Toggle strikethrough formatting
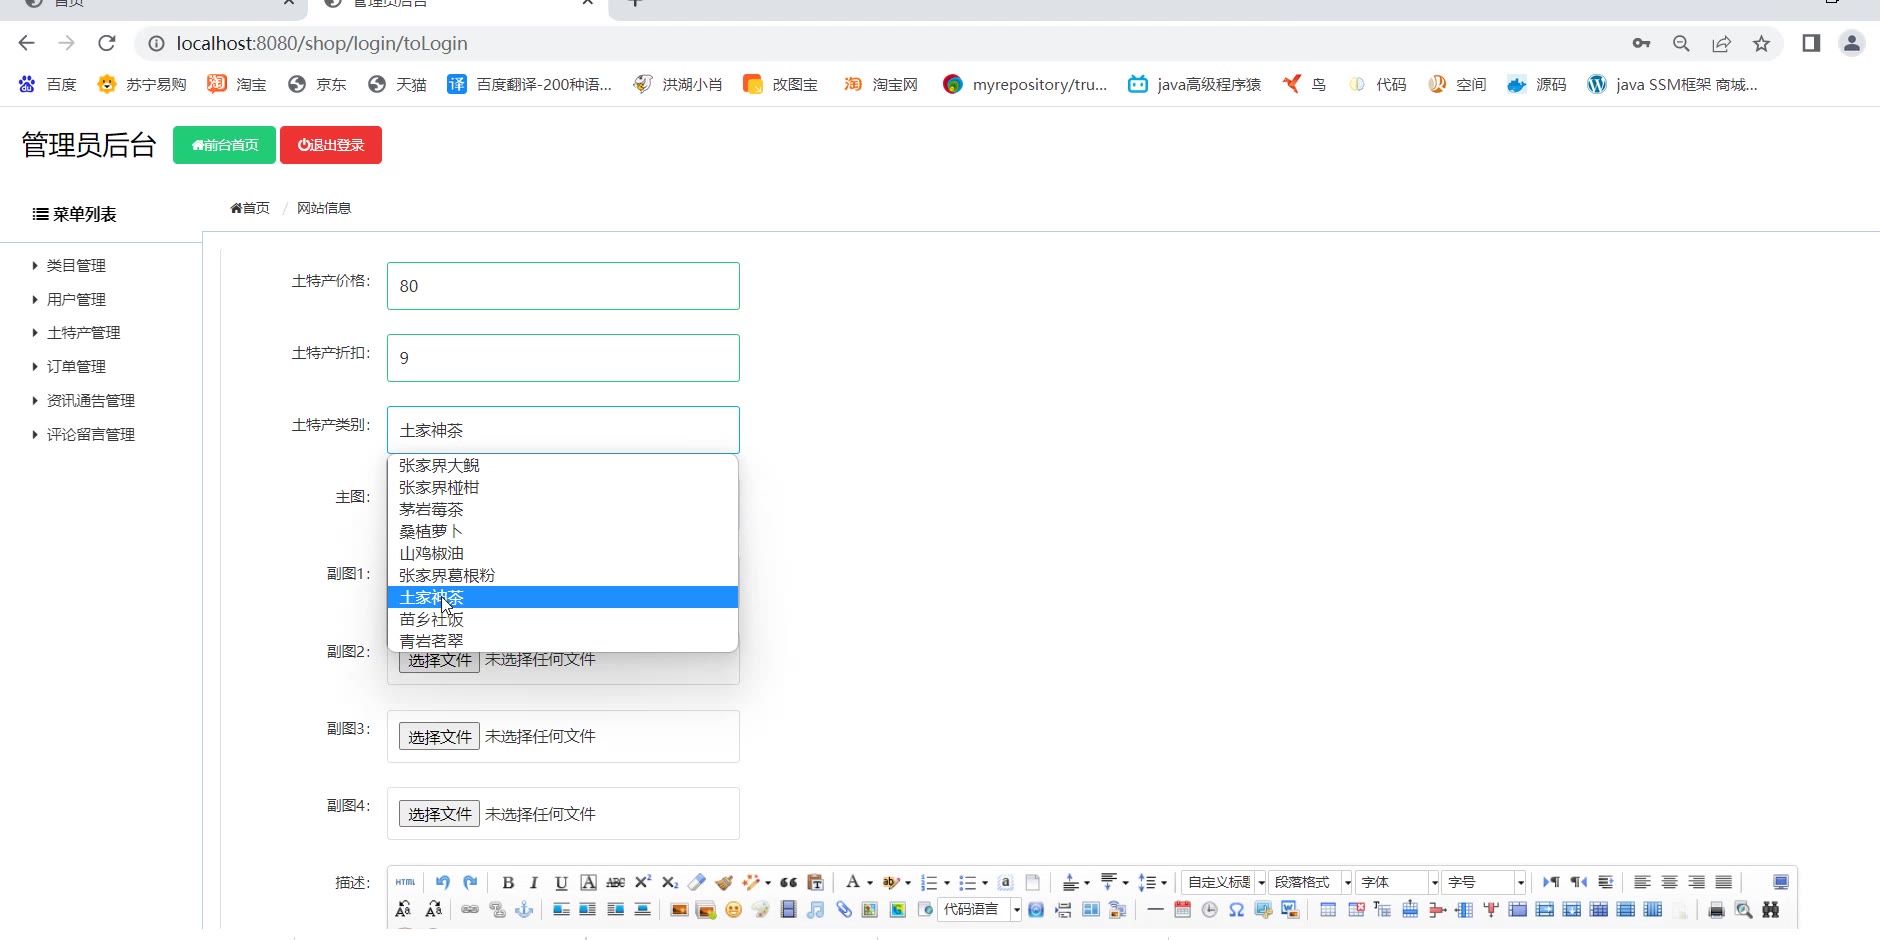This screenshot has width=1880, height=940. tap(616, 882)
